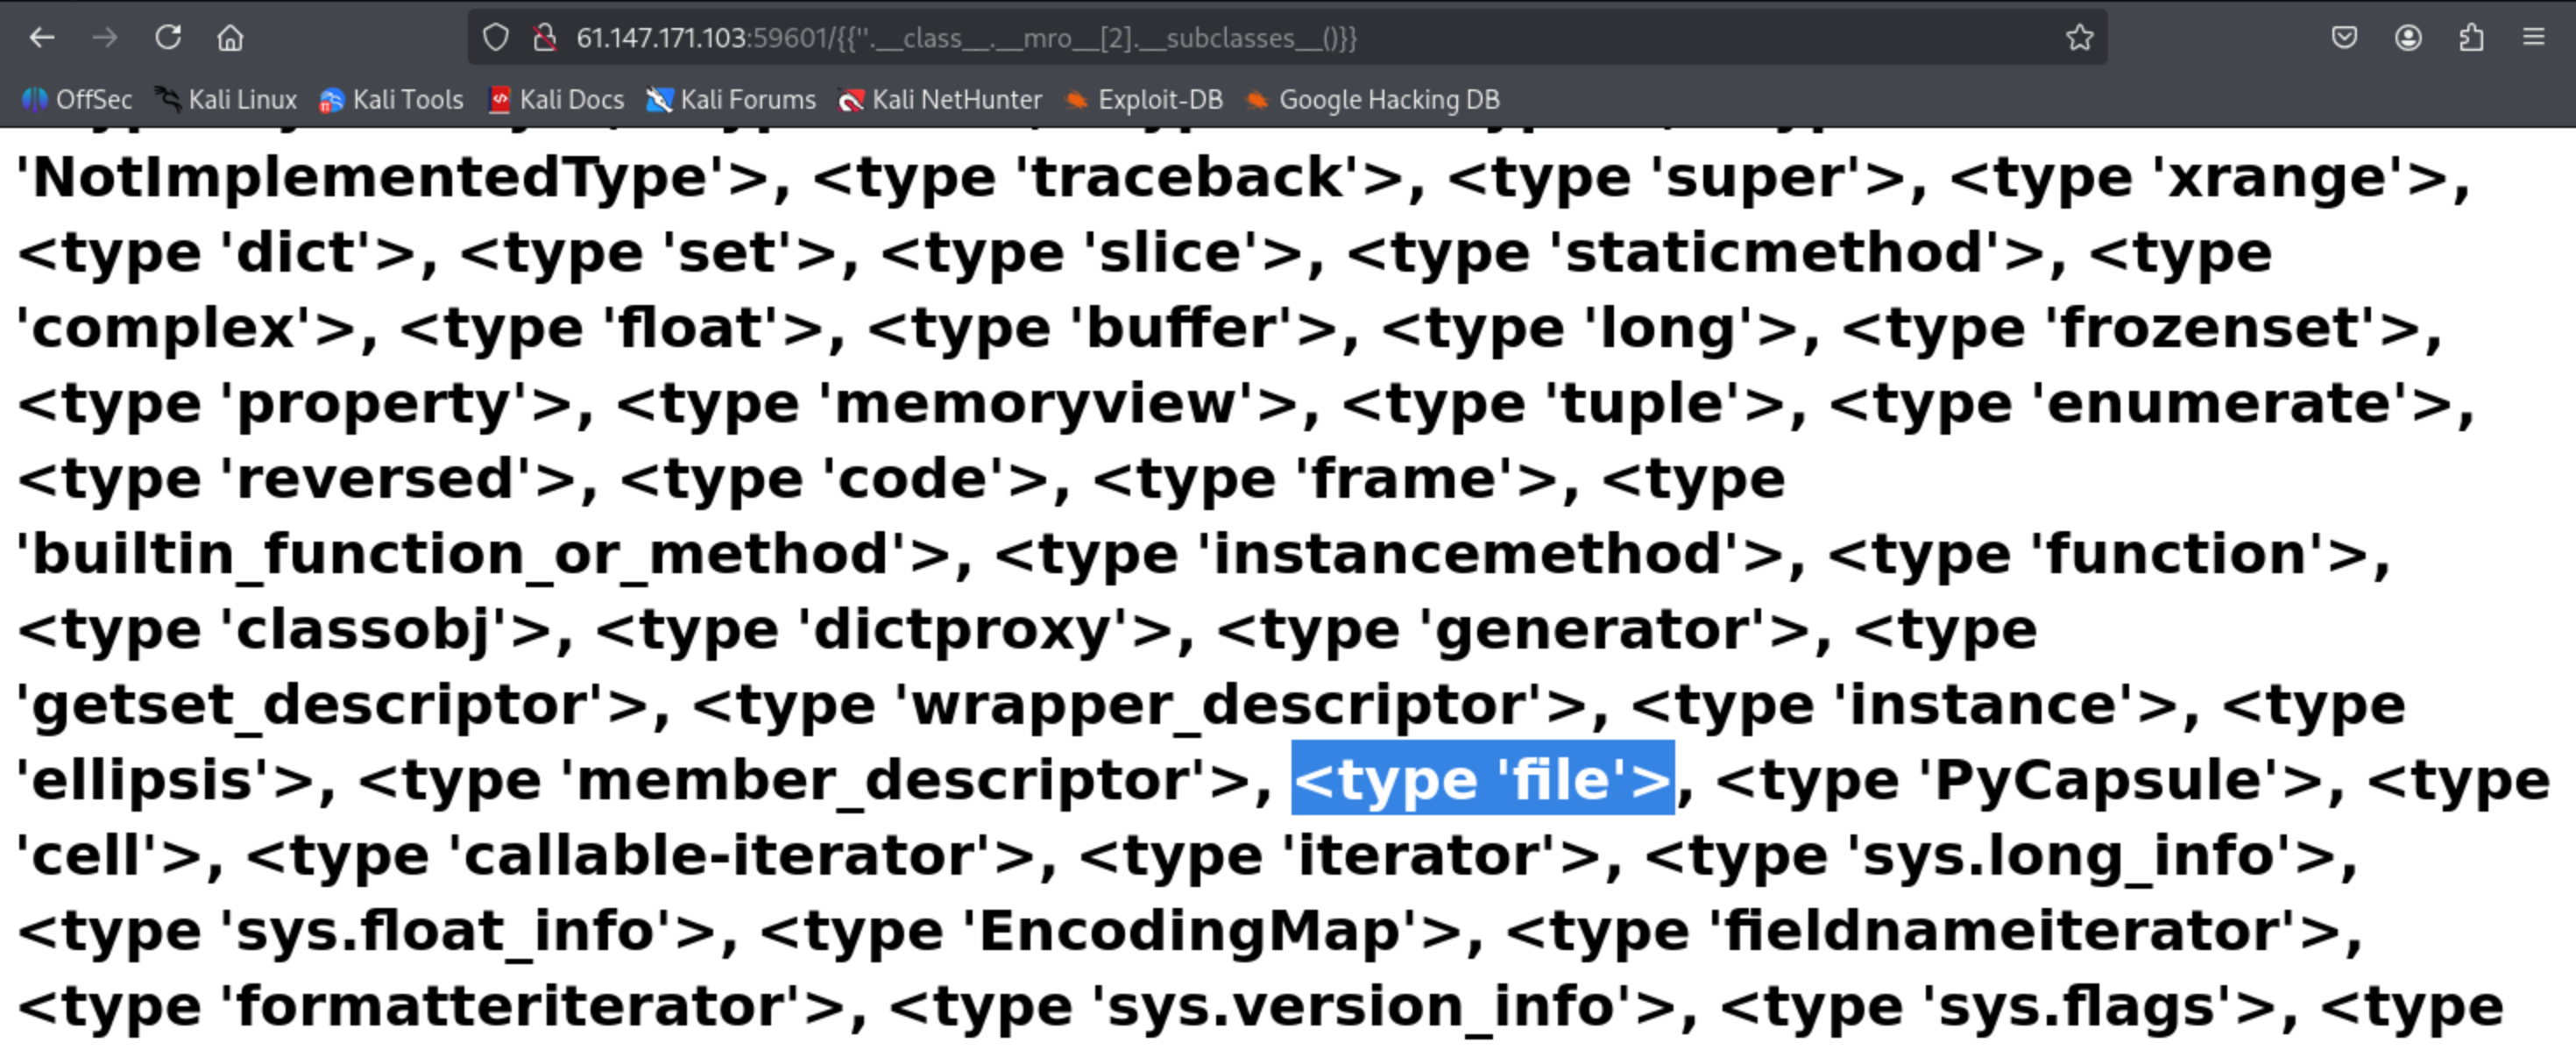Click the browser Back arrow
This screenshot has width=2576, height=1057.
coord(42,38)
